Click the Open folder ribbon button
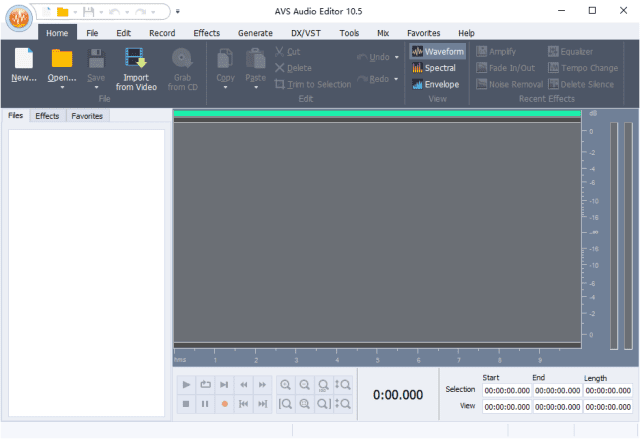Image resolution: width=640 pixels, height=439 pixels. [62, 62]
